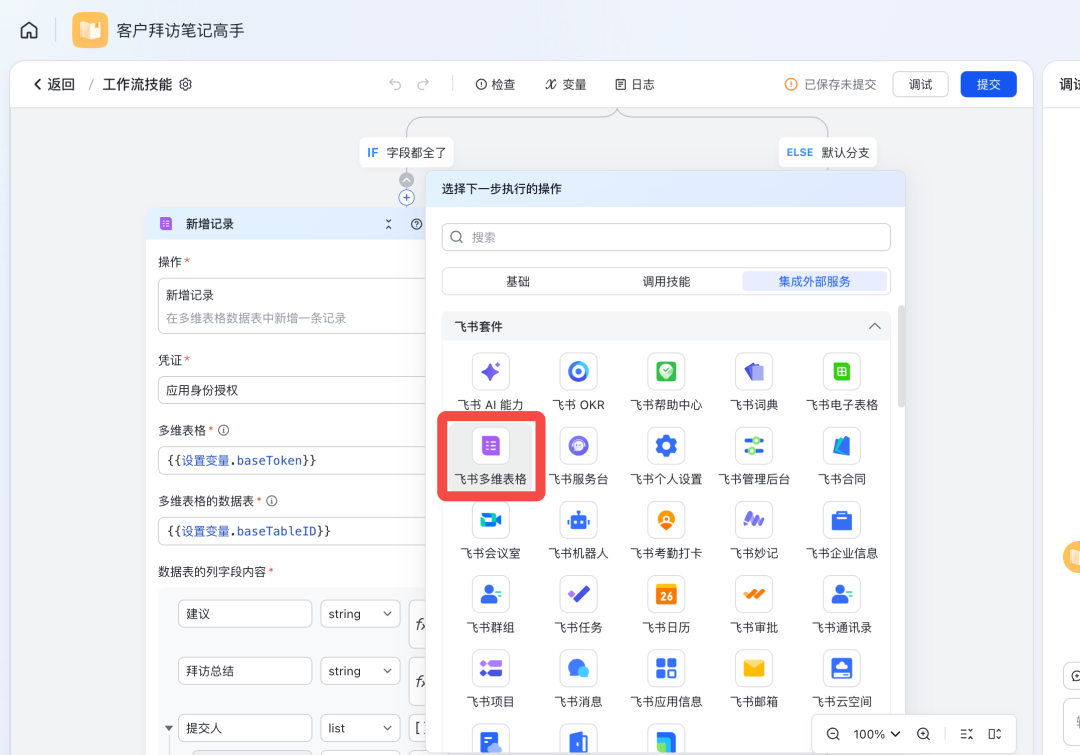The image size is (1080, 755).
Task: Edit the 建议 field name
Action: (x=245, y=614)
